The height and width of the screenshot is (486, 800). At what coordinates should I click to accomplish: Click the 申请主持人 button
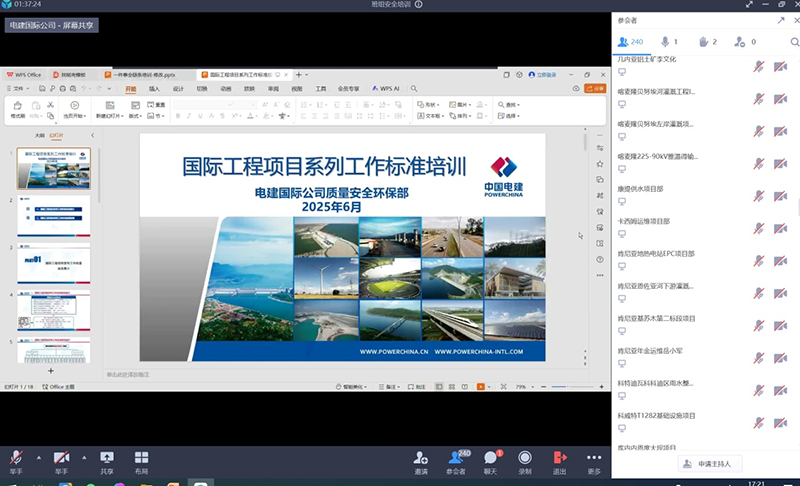(x=712, y=463)
